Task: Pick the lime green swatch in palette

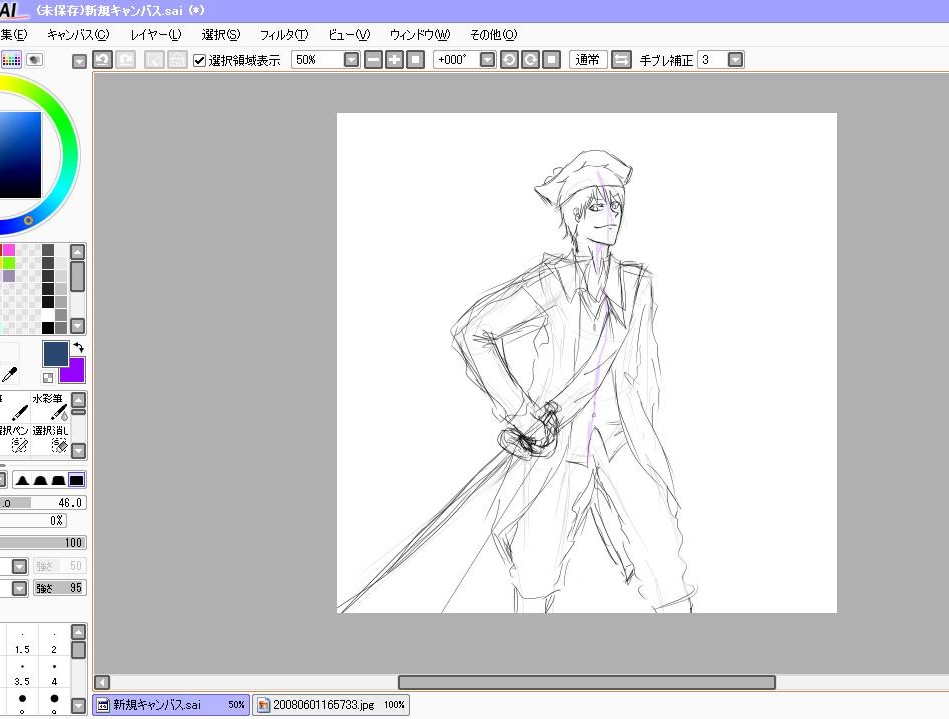Action: [x=9, y=263]
